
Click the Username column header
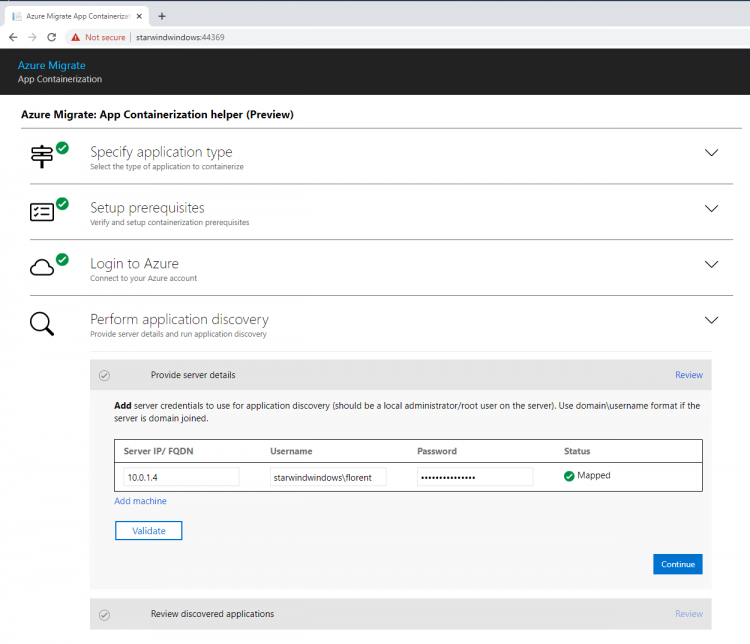click(291, 451)
